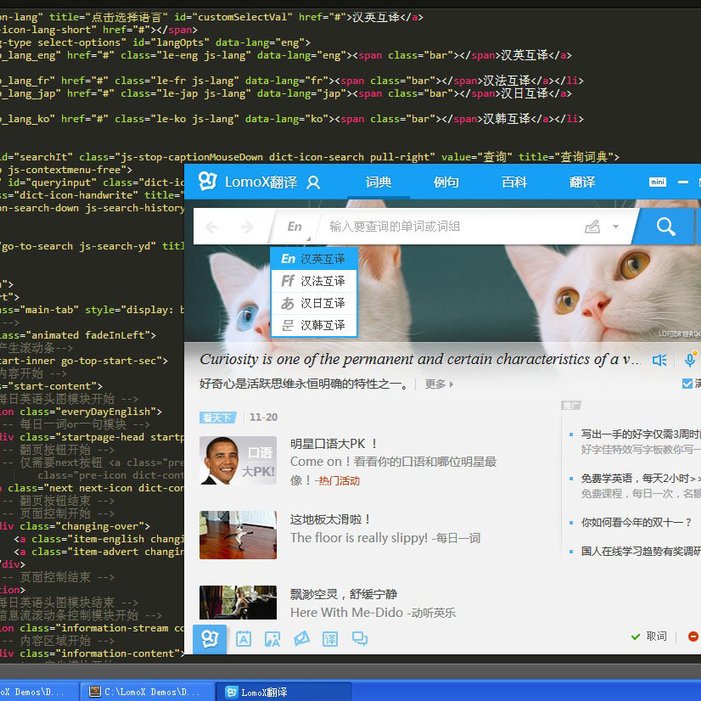Play the daily sentence audio speaker icon
This screenshot has width=701, height=701.
659,360
